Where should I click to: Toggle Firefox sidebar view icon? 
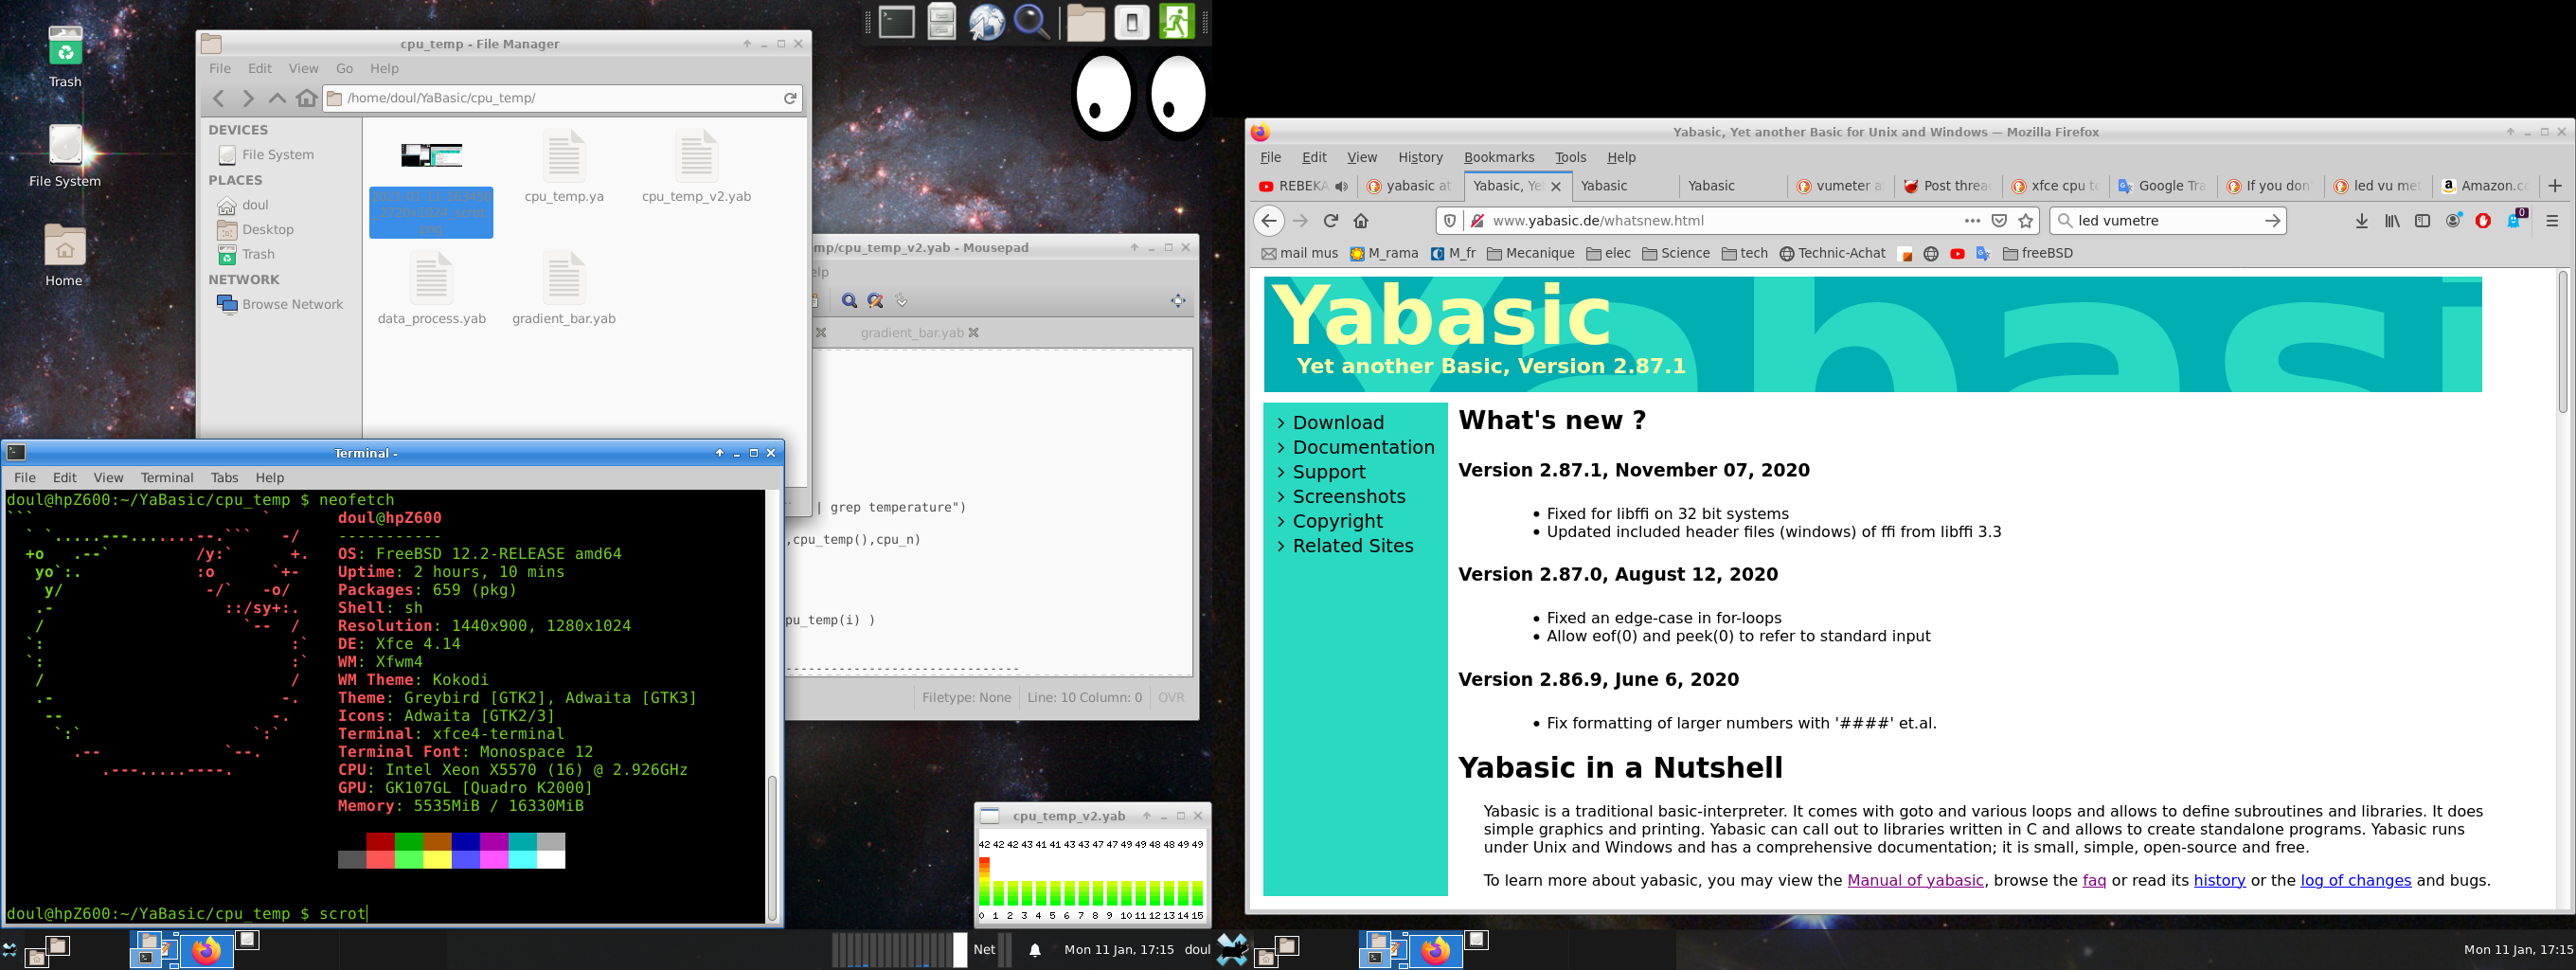click(2422, 221)
